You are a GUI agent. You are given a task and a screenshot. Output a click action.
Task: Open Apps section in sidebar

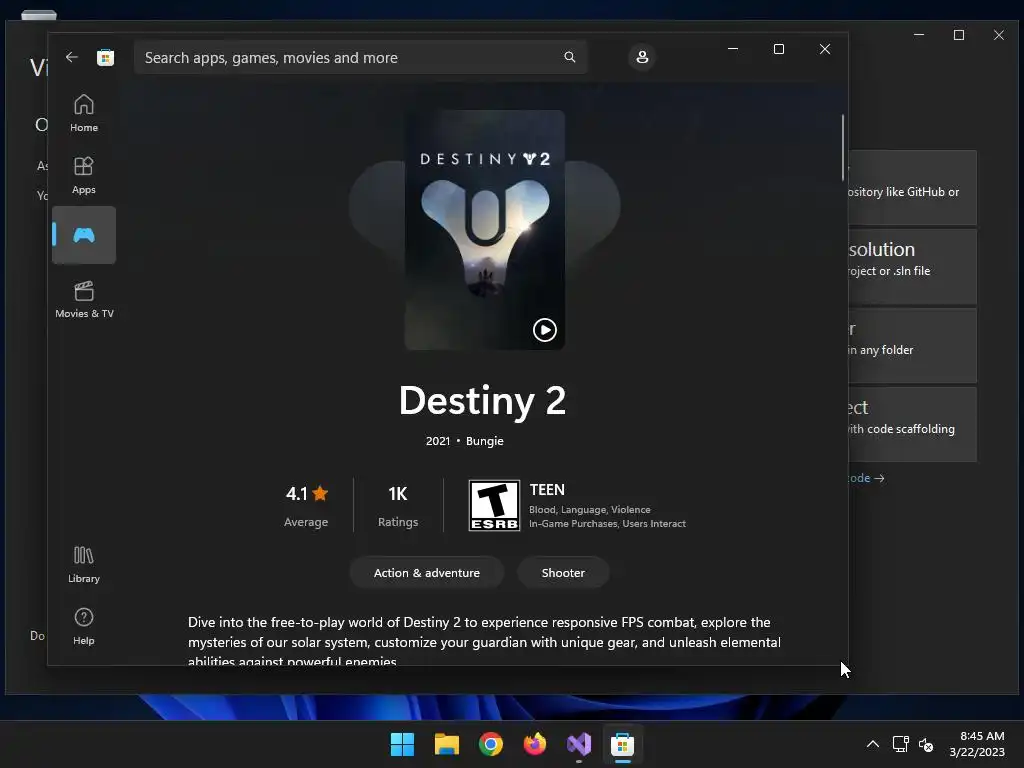(x=84, y=175)
